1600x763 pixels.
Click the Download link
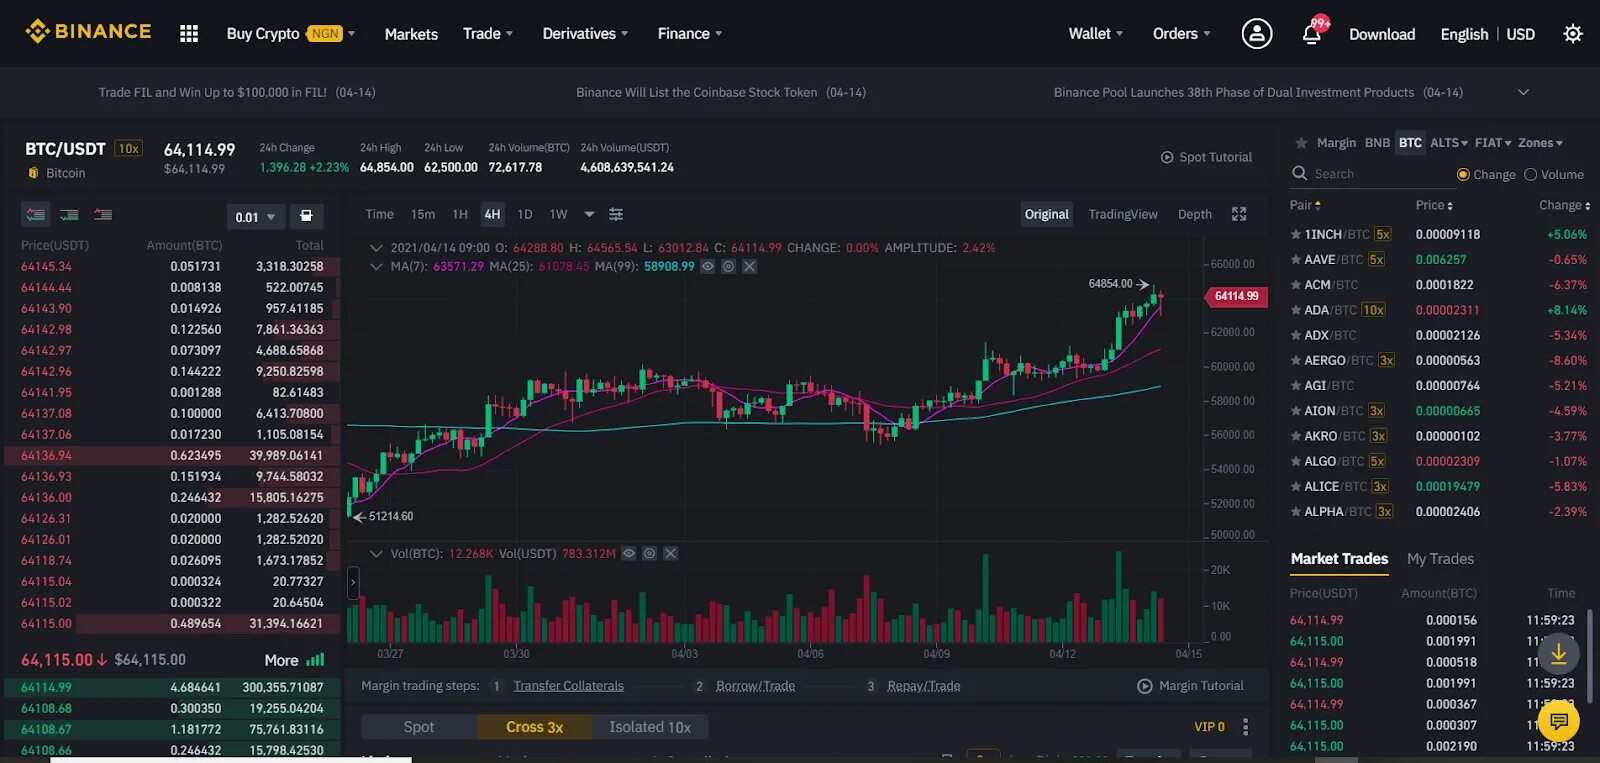click(x=1382, y=34)
